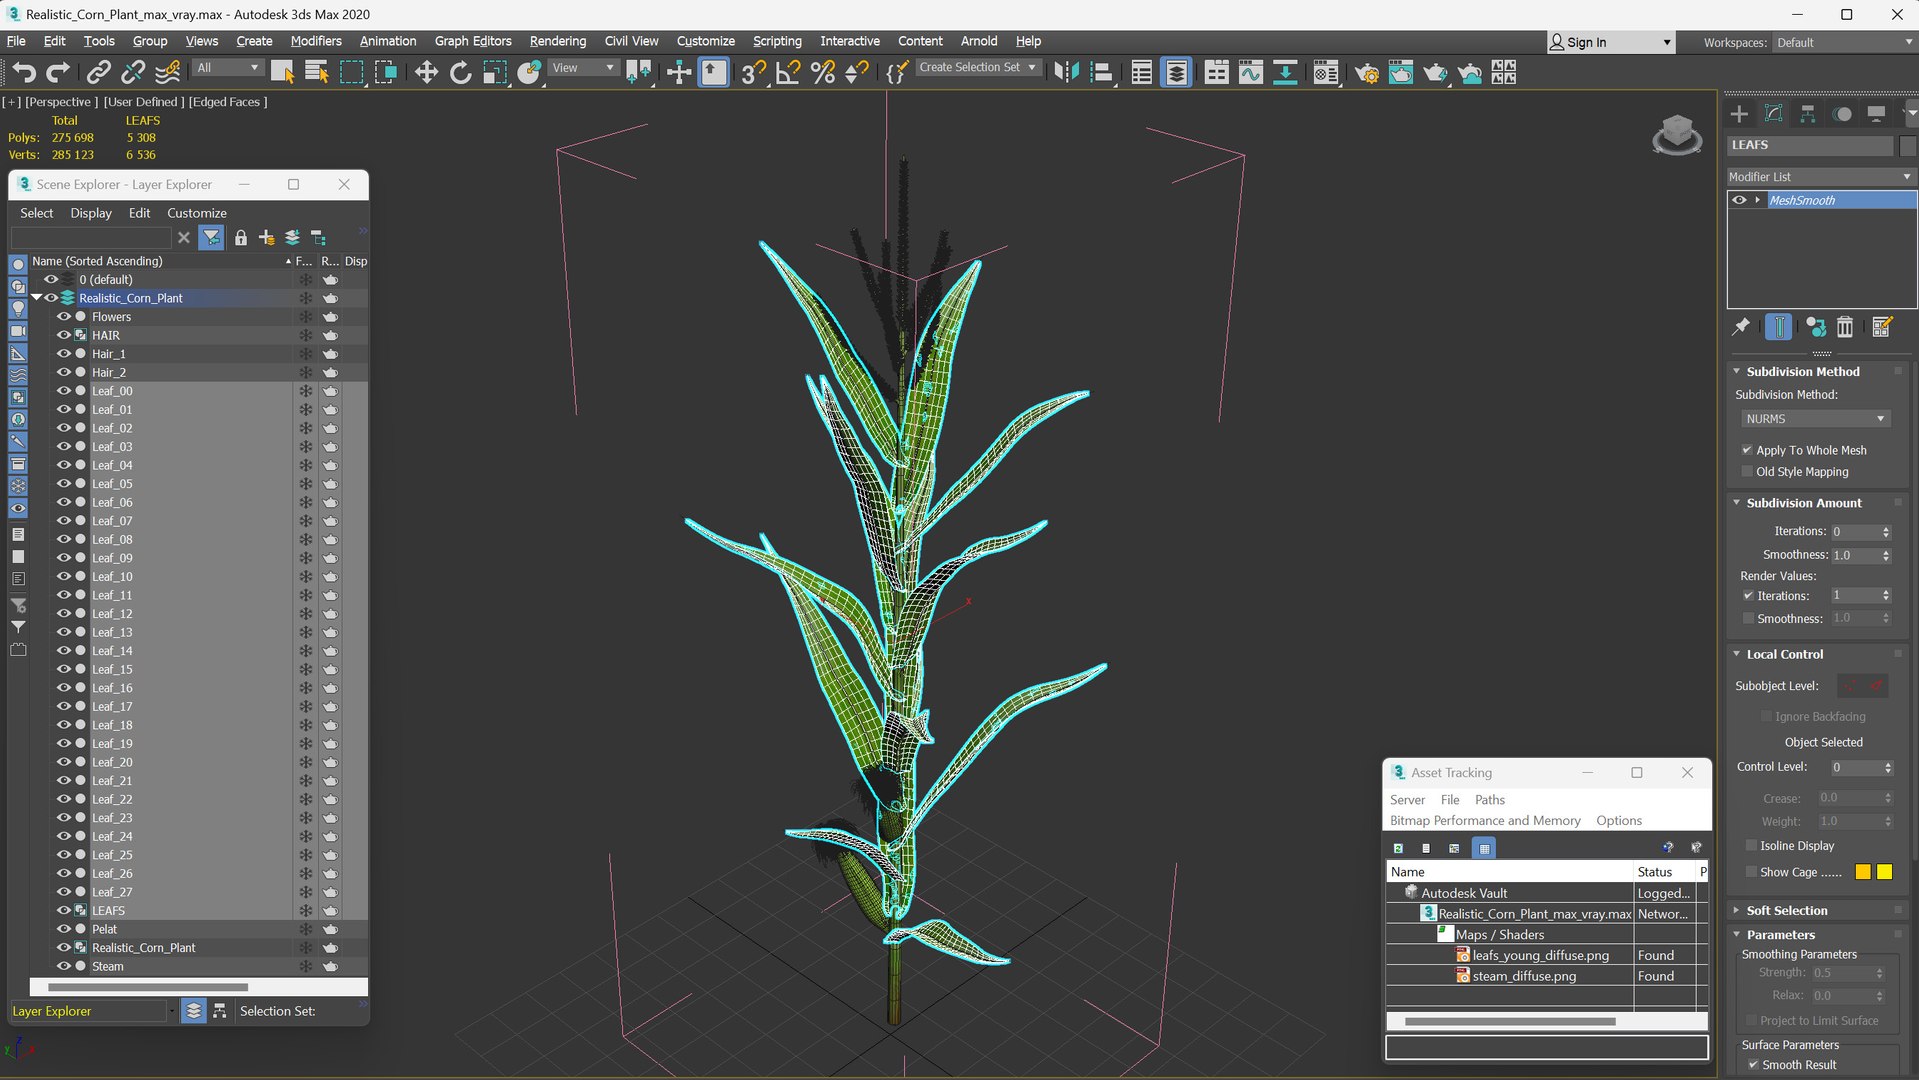This screenshot has height=1080, width=1919.
Task: Open the Rendering menu
Action: pos(558,41)
